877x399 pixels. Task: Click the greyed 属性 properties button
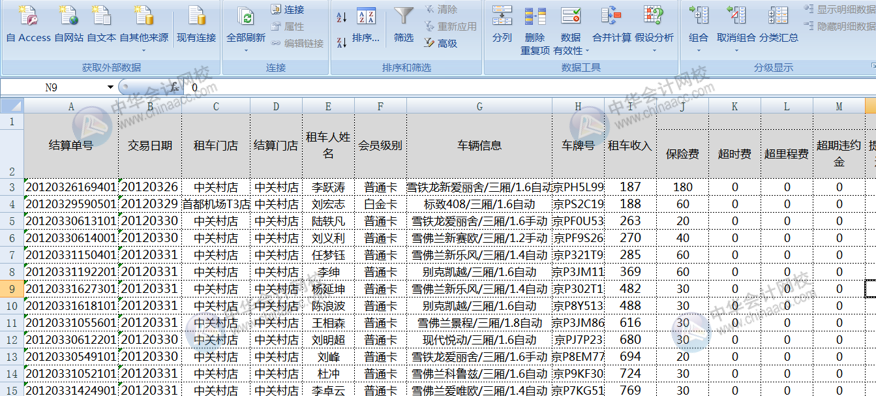(287, 26)
